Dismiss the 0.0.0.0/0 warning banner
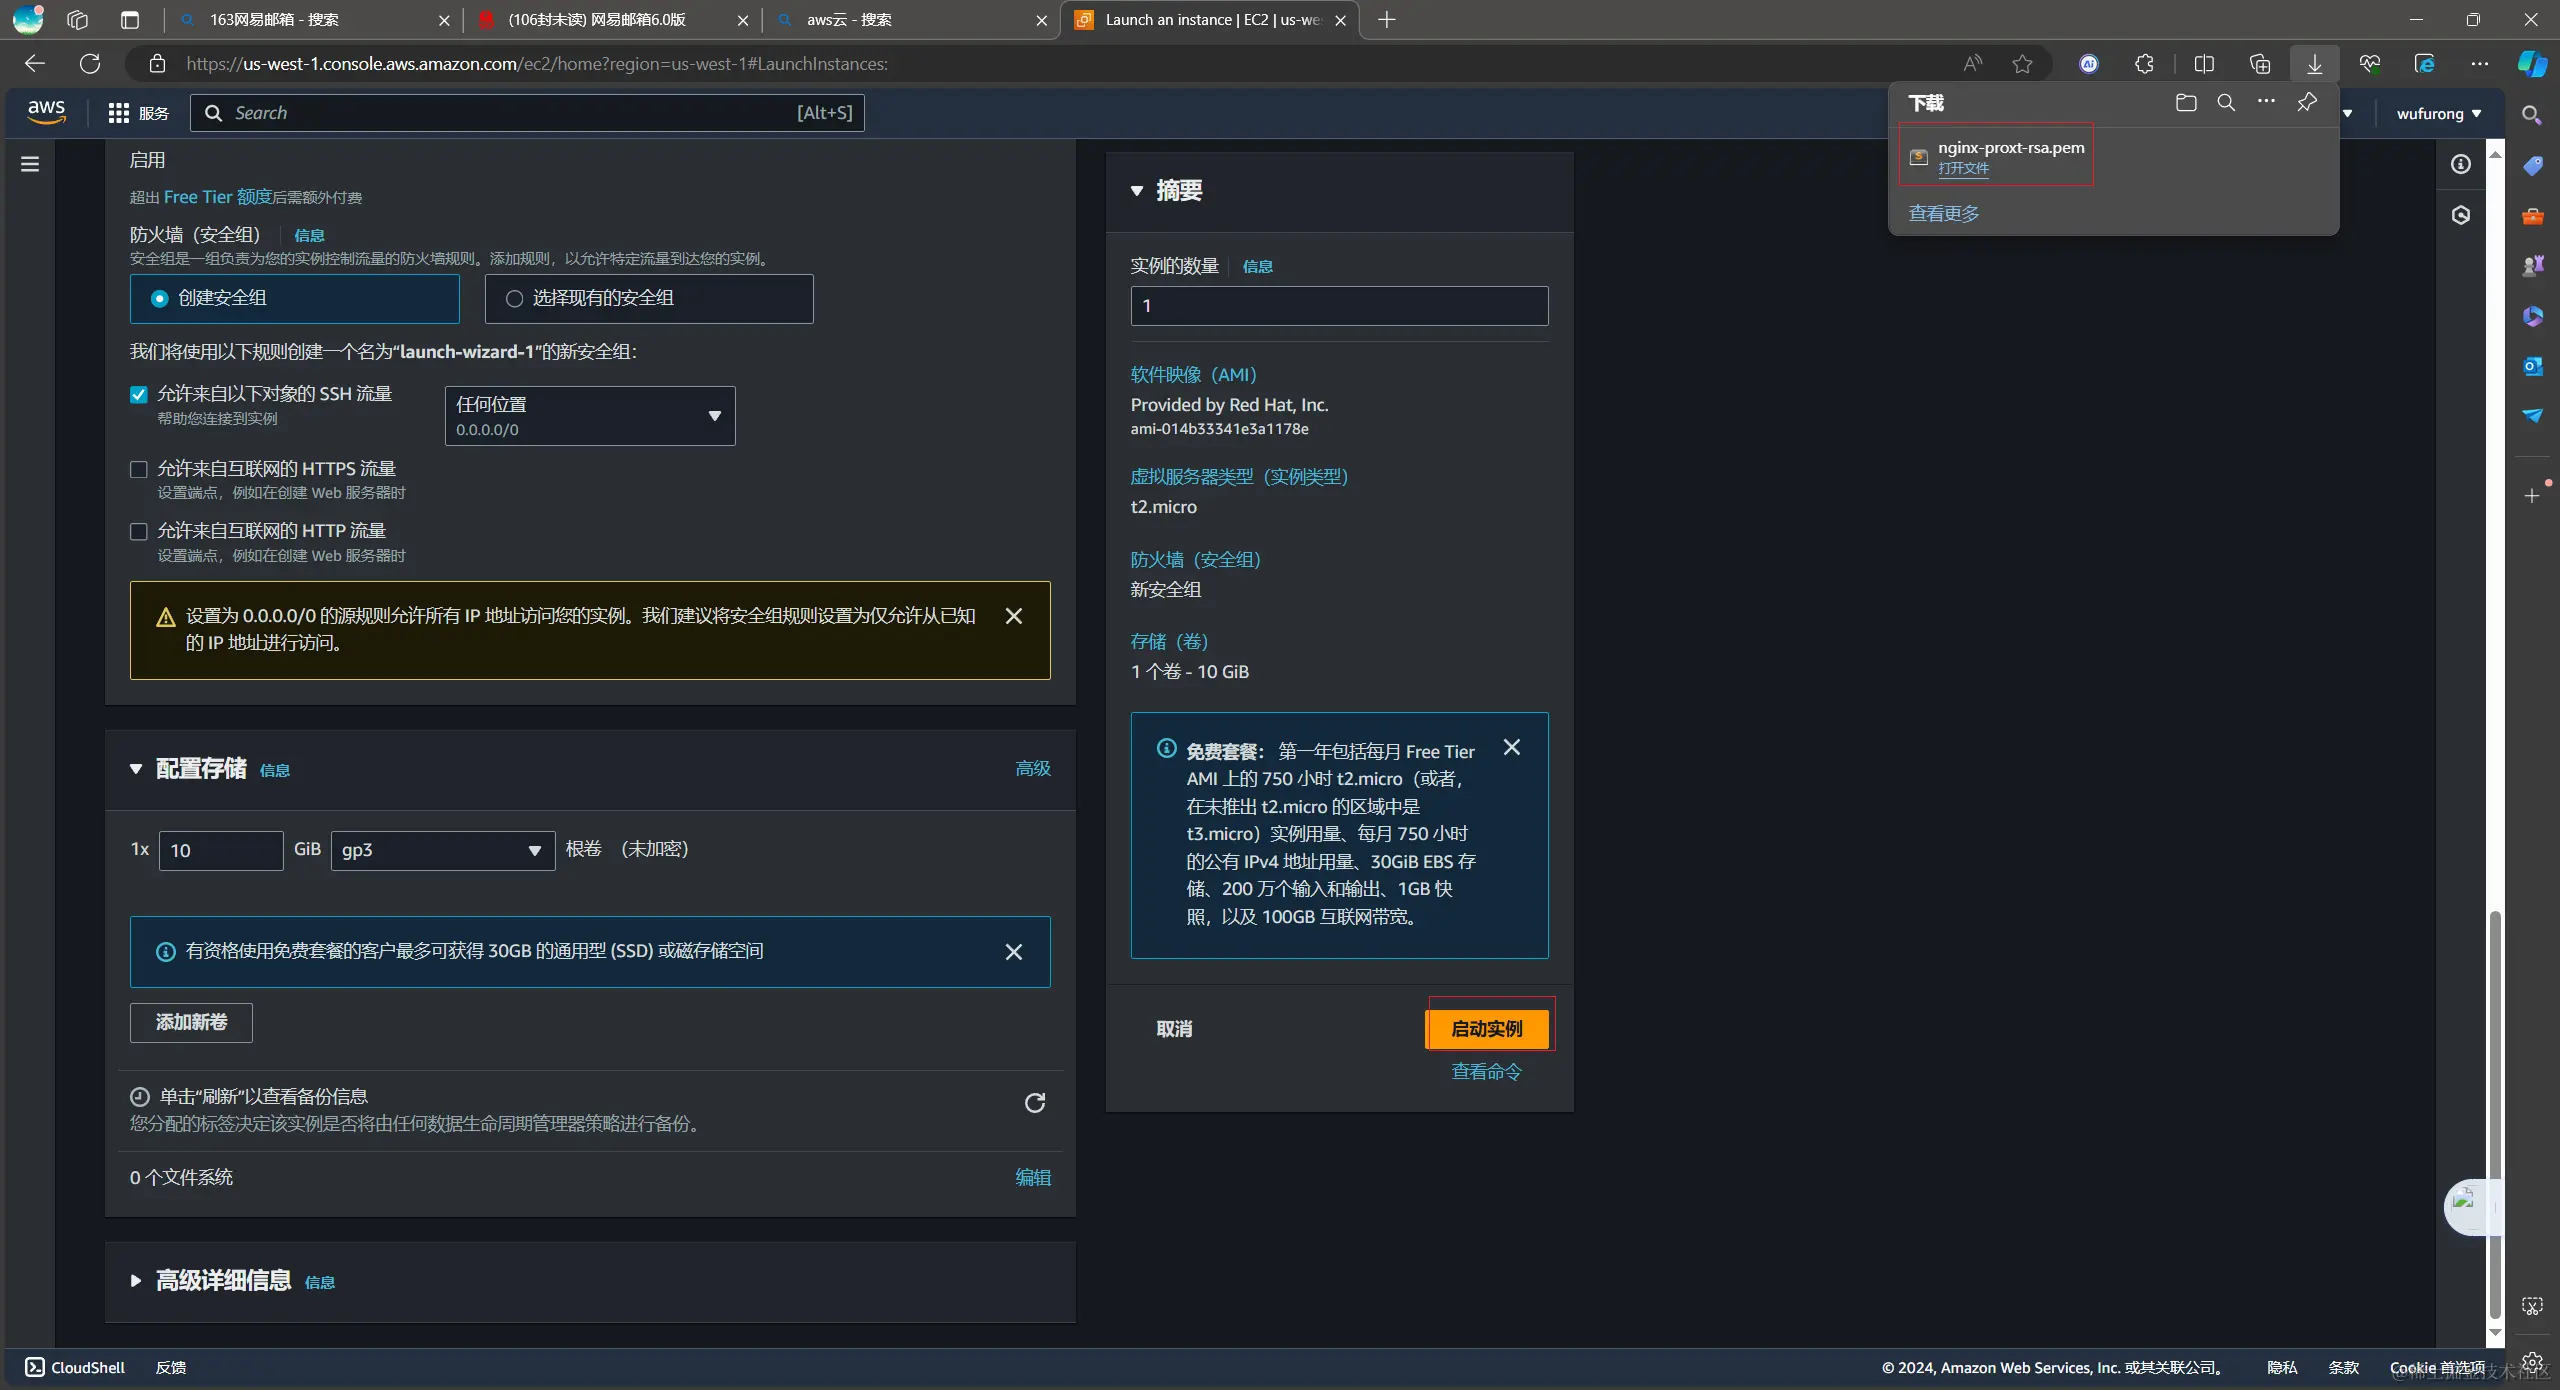This screenshot has width=2560, height=1390. (x=1013, y=616)
